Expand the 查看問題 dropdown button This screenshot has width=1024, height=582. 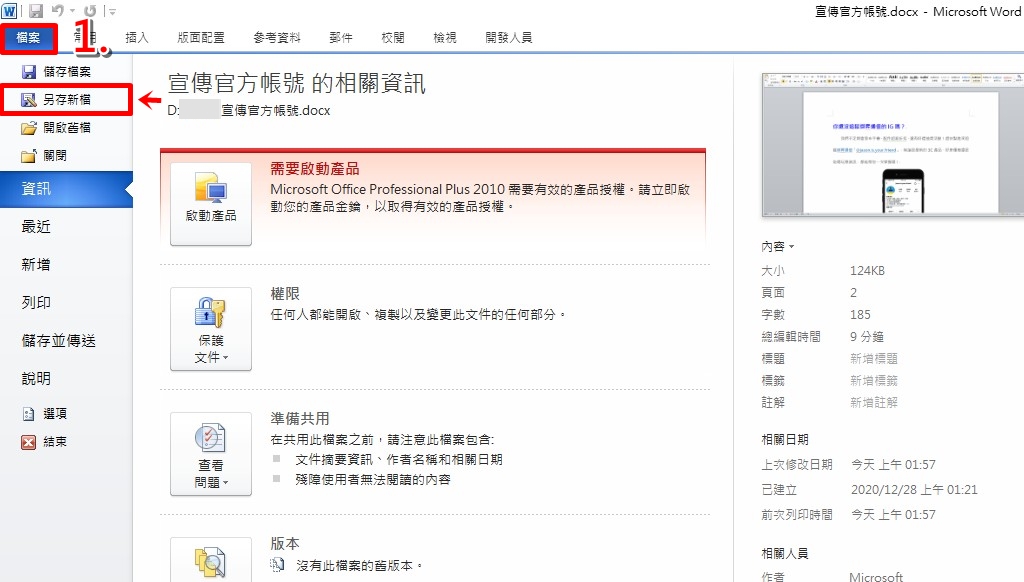click(211, 454)
